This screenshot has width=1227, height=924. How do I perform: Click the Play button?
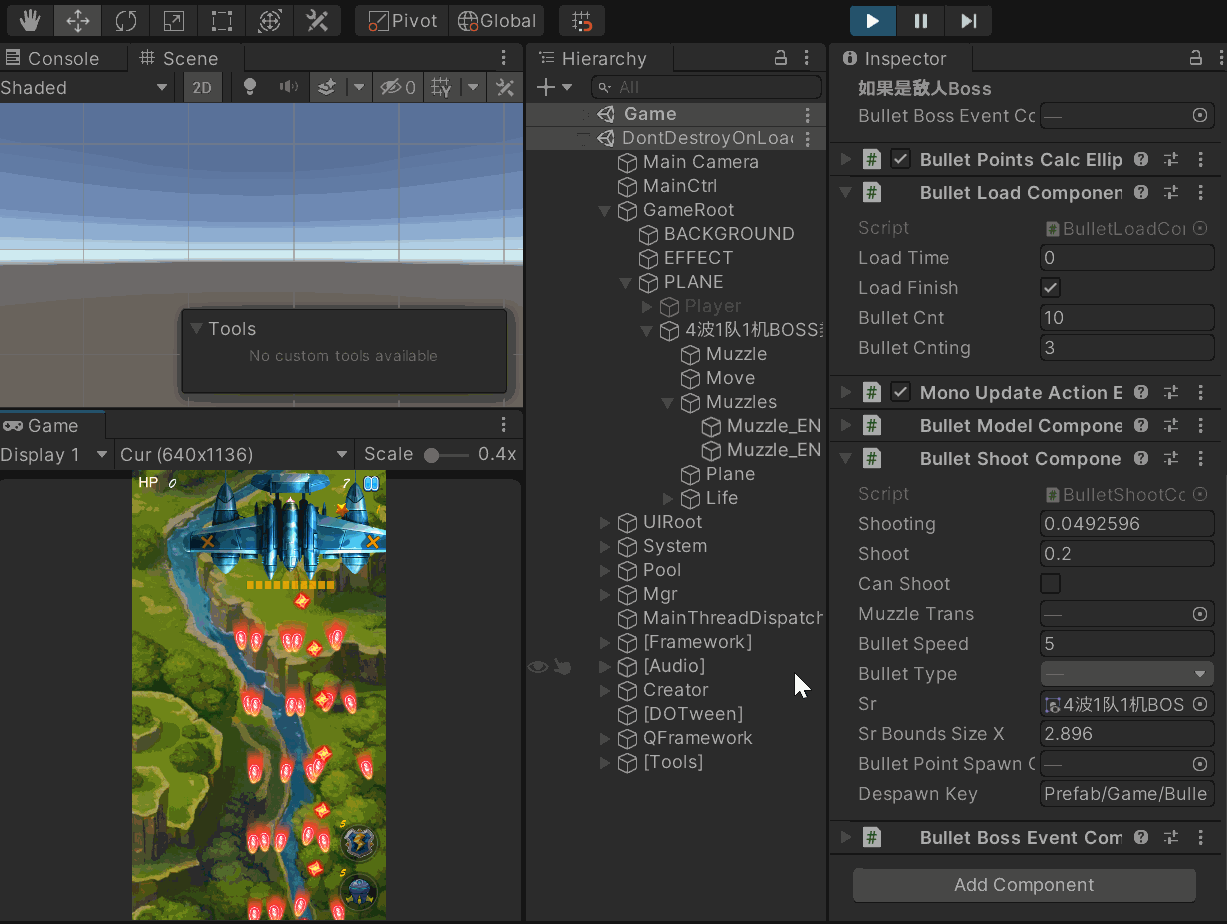(873, 20)
